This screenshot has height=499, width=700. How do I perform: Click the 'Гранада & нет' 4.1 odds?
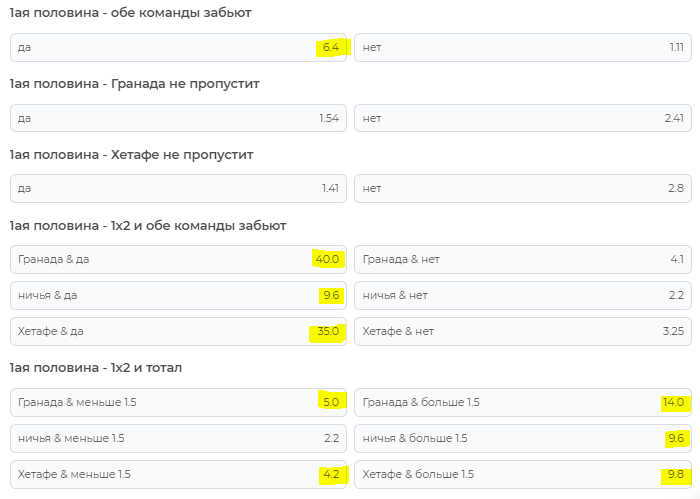(x=522, y=259)
